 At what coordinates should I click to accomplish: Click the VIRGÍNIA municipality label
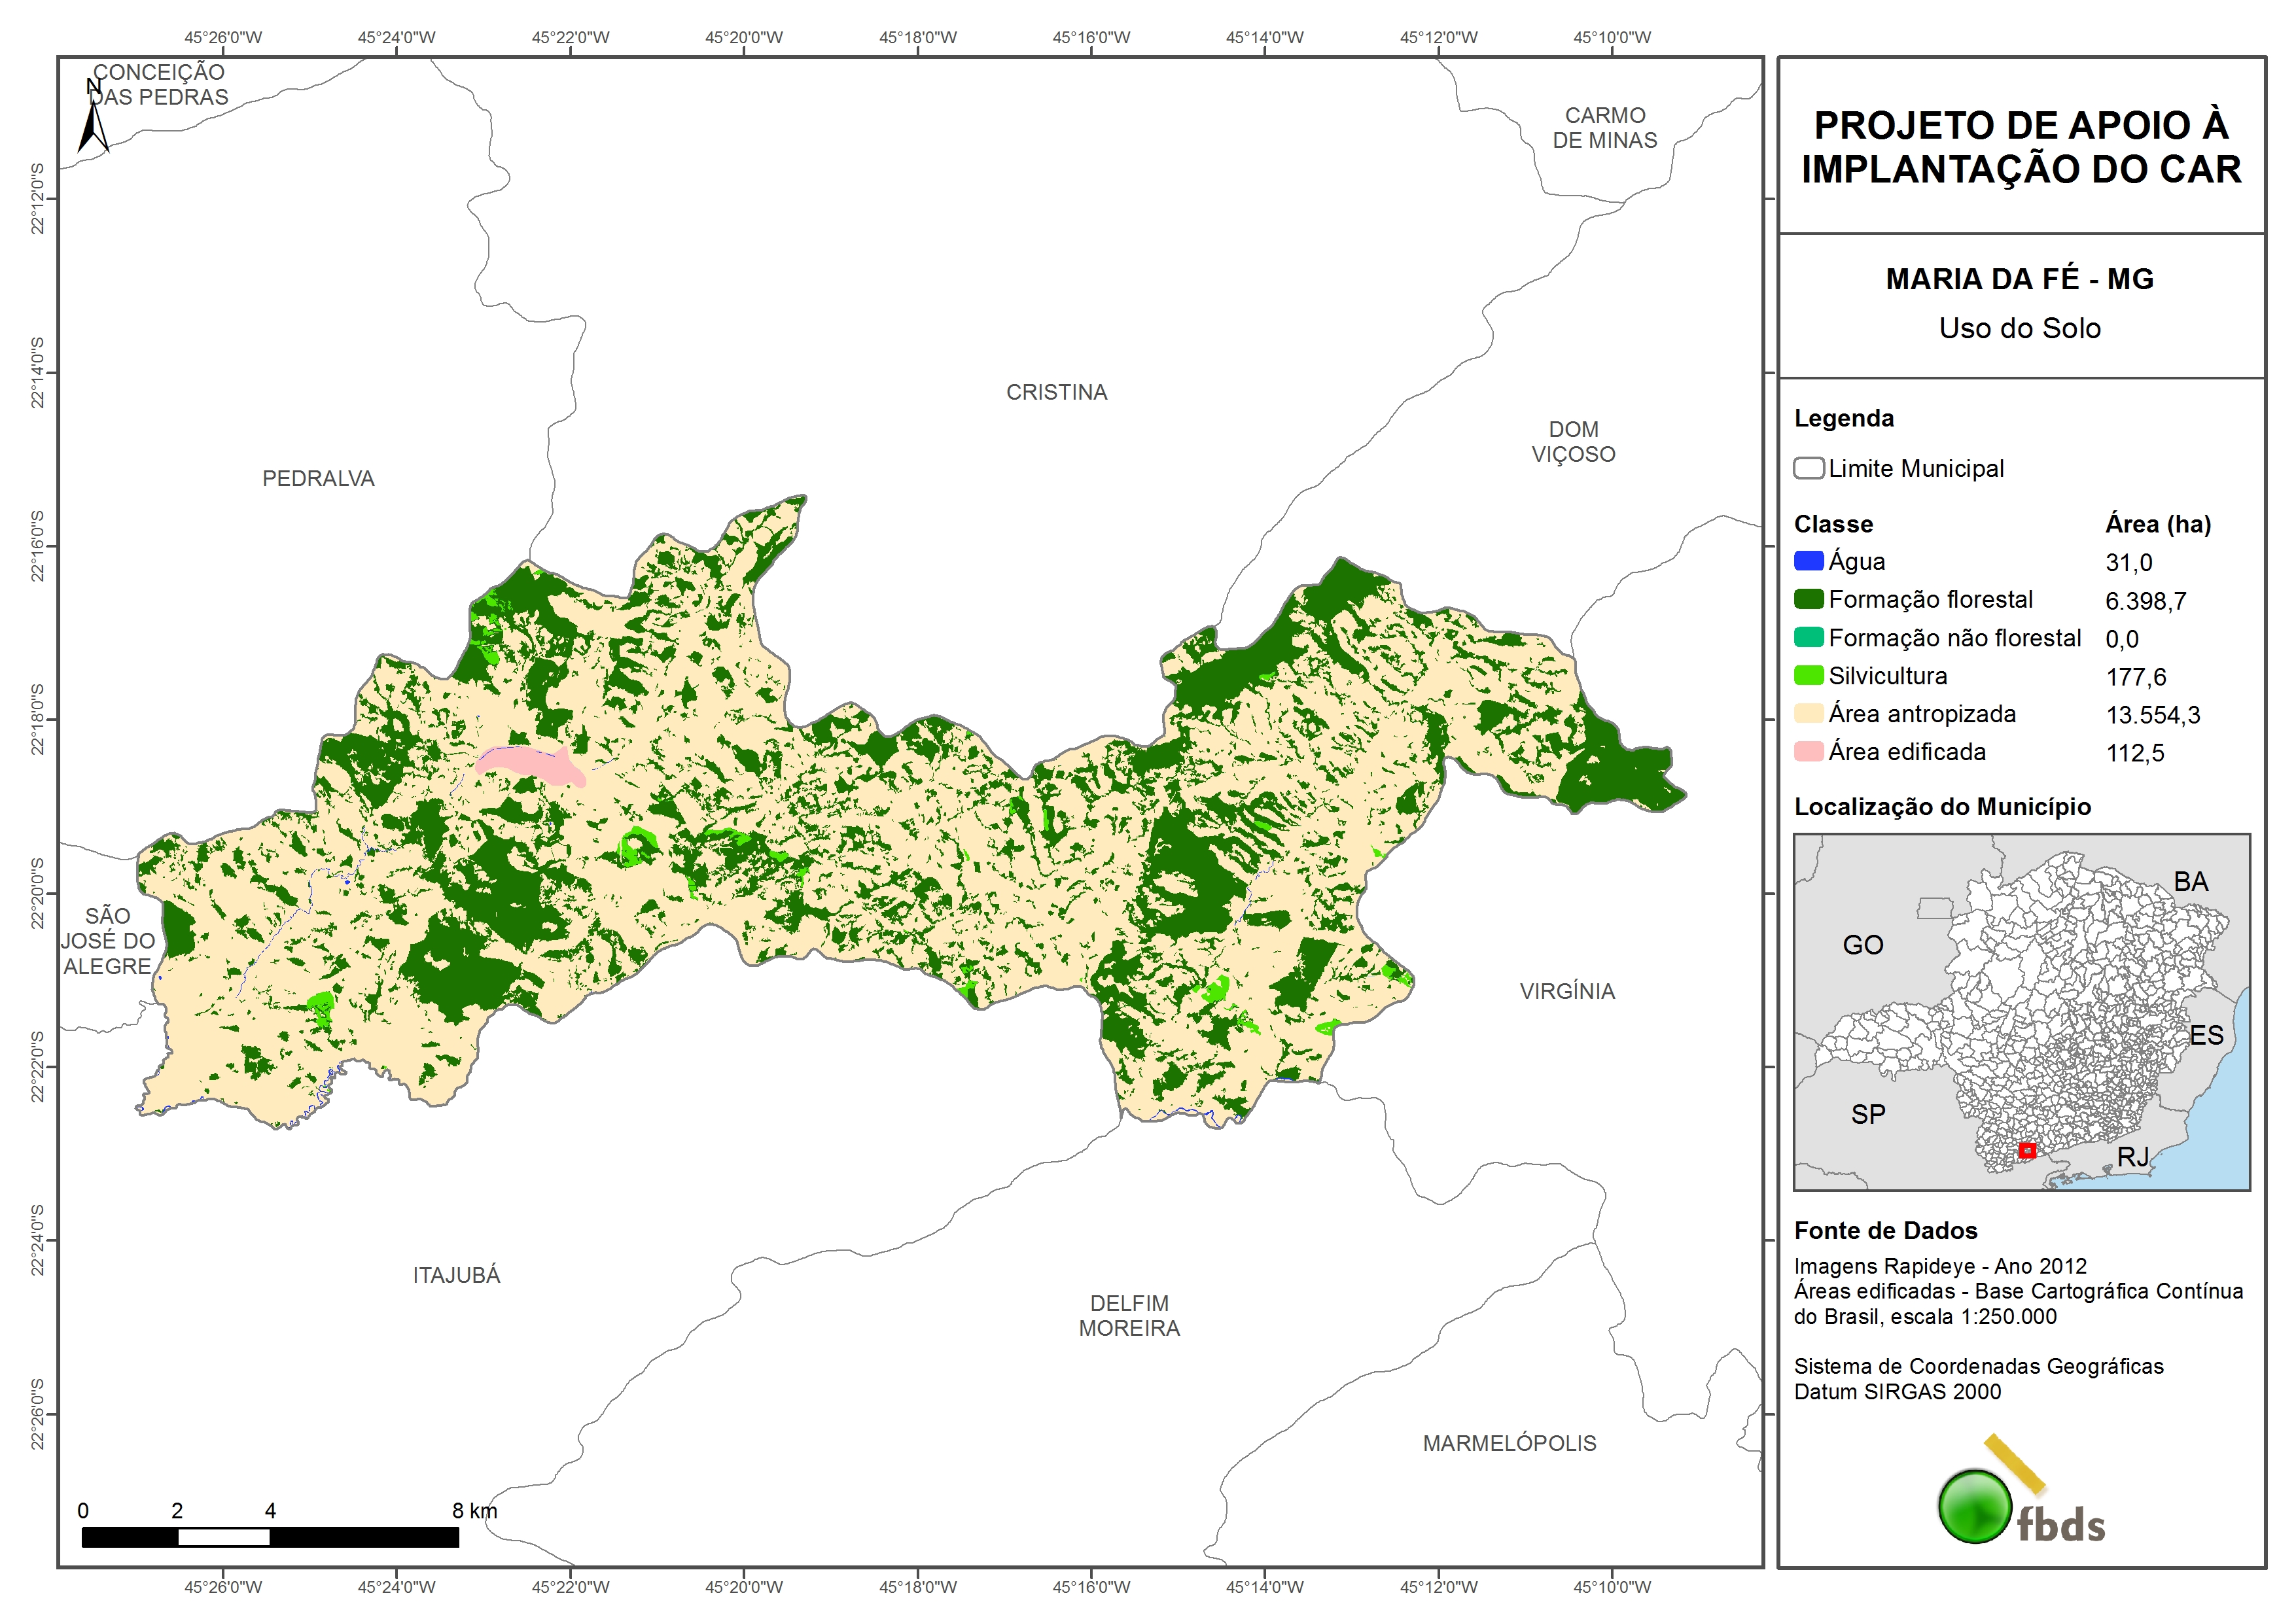tap(1567, 991)
